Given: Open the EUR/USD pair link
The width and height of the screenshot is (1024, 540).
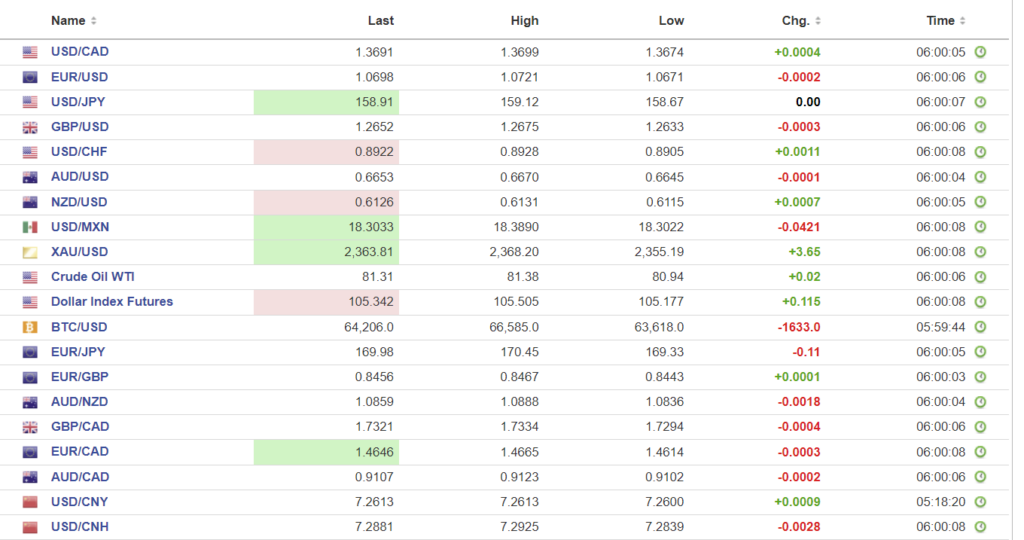Looking at the screenshot, I should click(x=79, y=77).
